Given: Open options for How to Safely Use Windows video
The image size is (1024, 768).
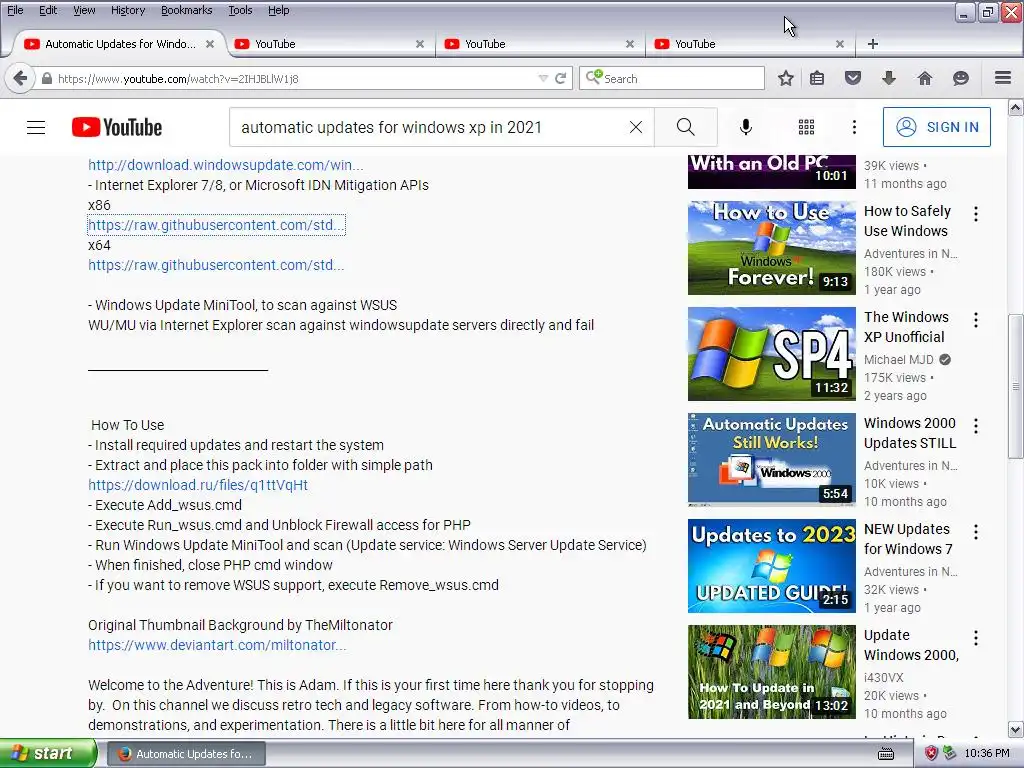Looking at the screenshot, I should coord(976,214).
